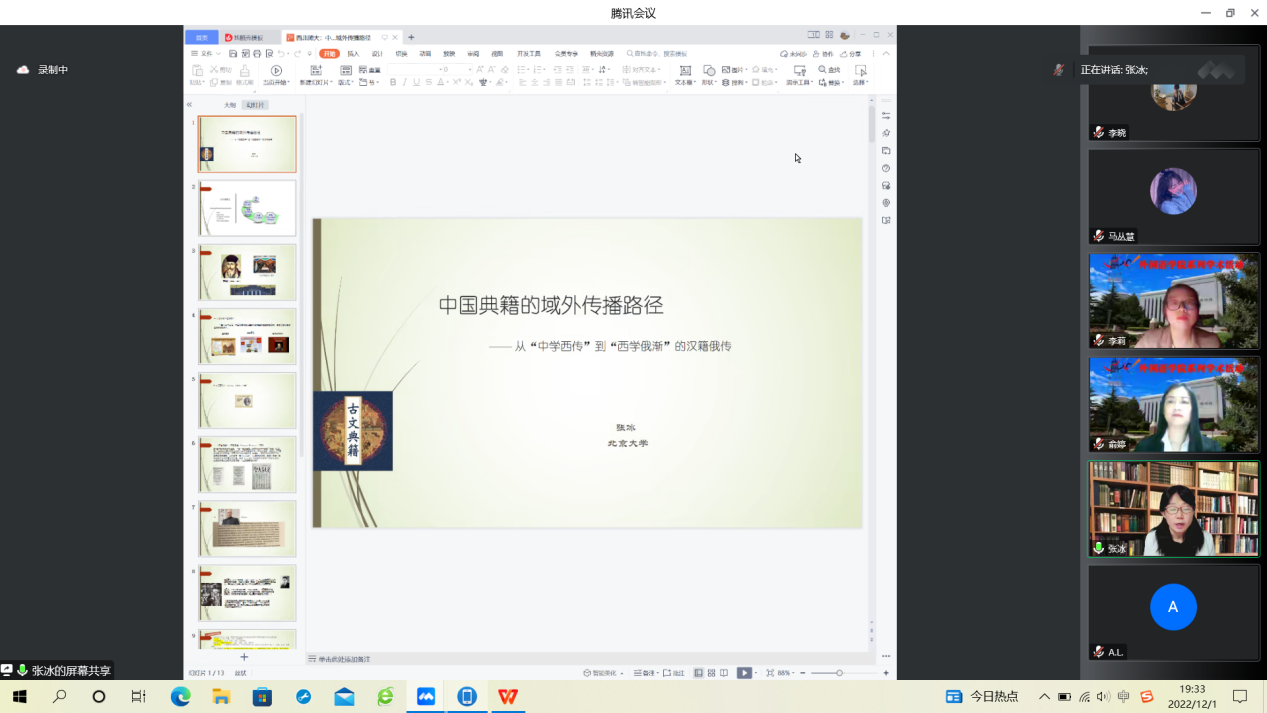Click the bold formatting icon
1267x713 pixels.
point(393,83)
